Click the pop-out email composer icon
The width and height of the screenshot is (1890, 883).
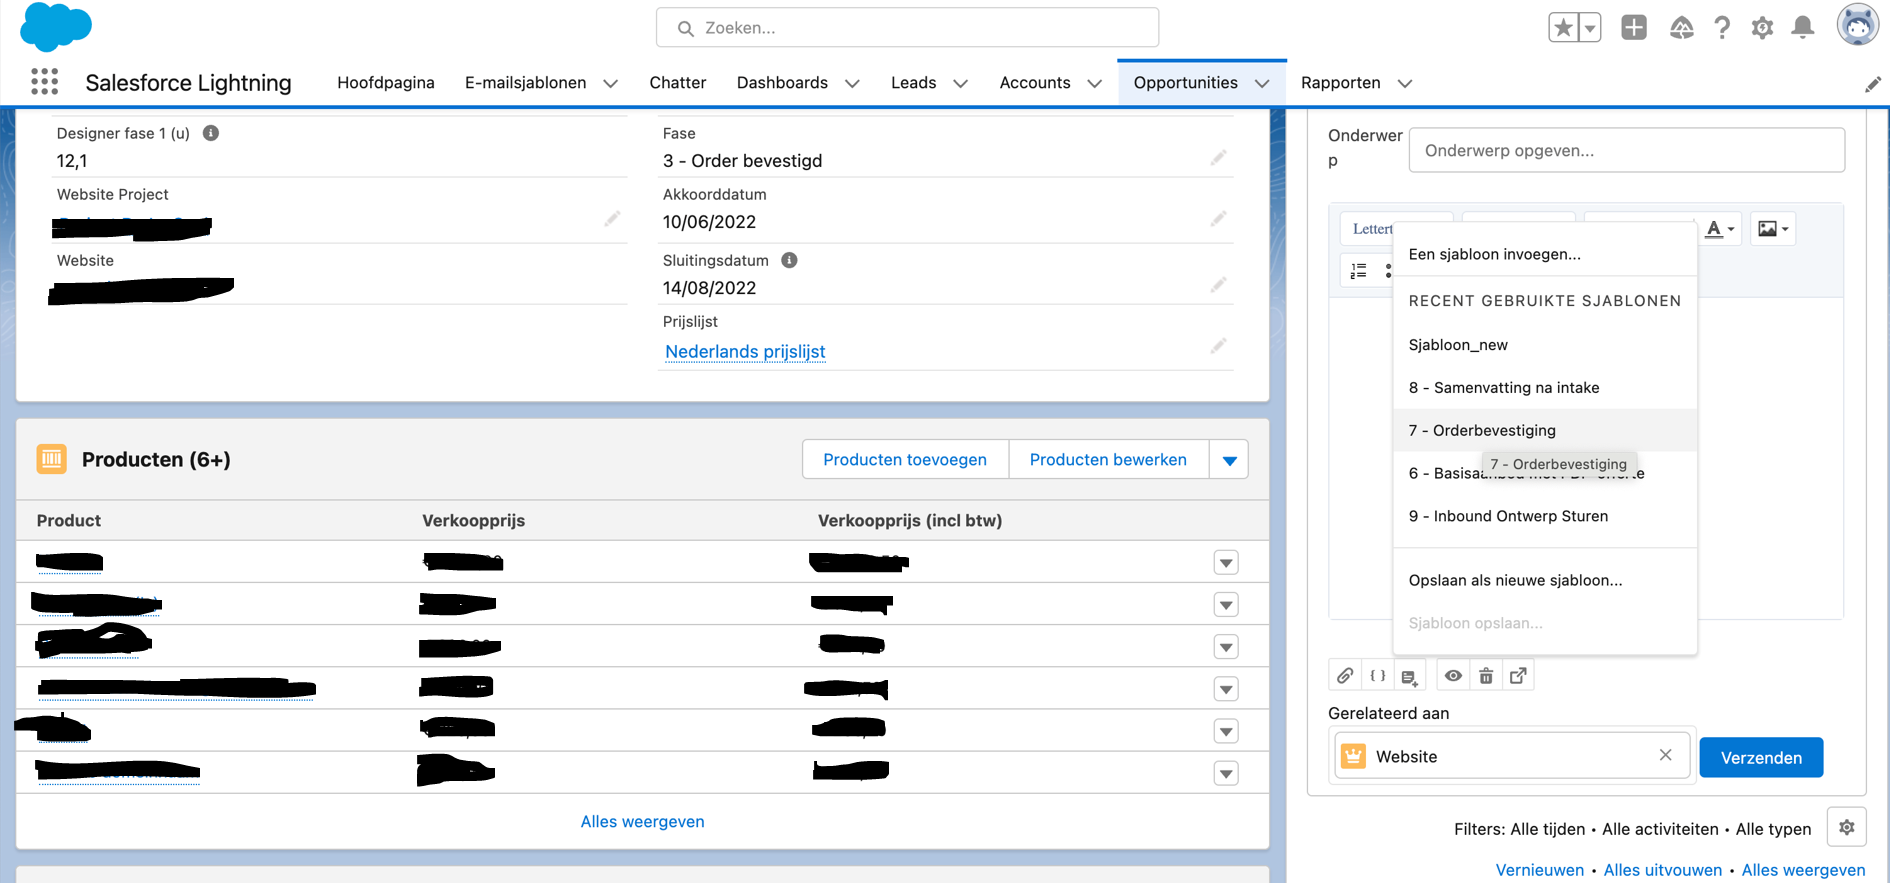tap(1518, 676)
